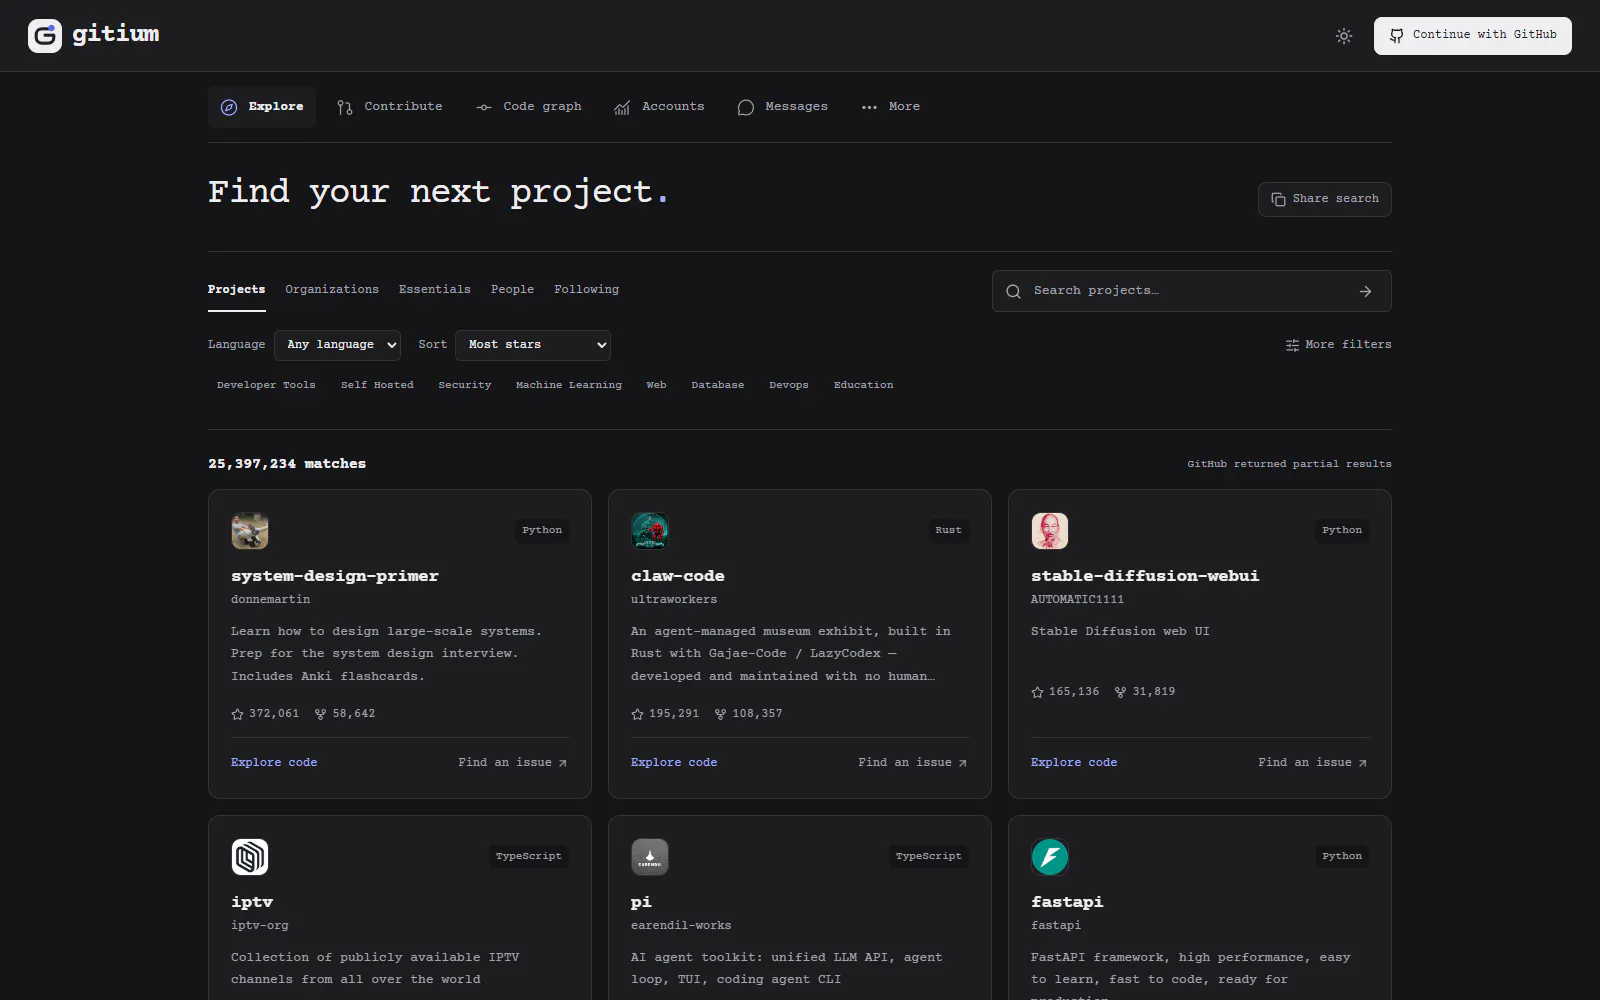Click Explore code on system-design-primer card
The image size is (1600, 1000).
[274, 763]
